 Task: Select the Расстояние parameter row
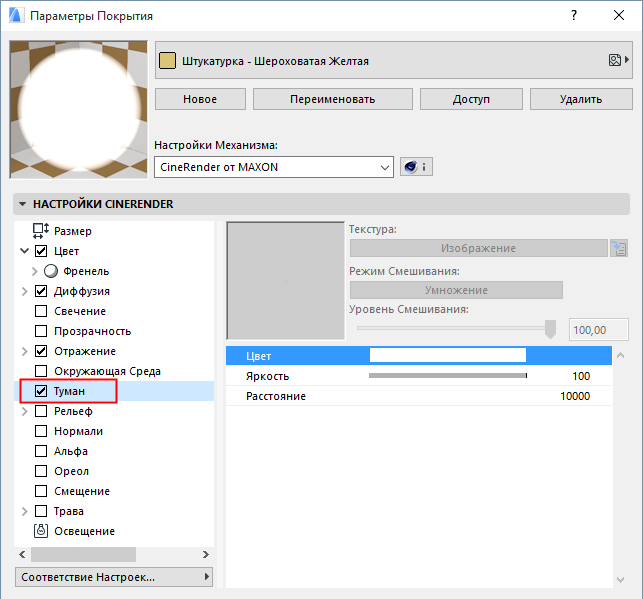(419, 396)
